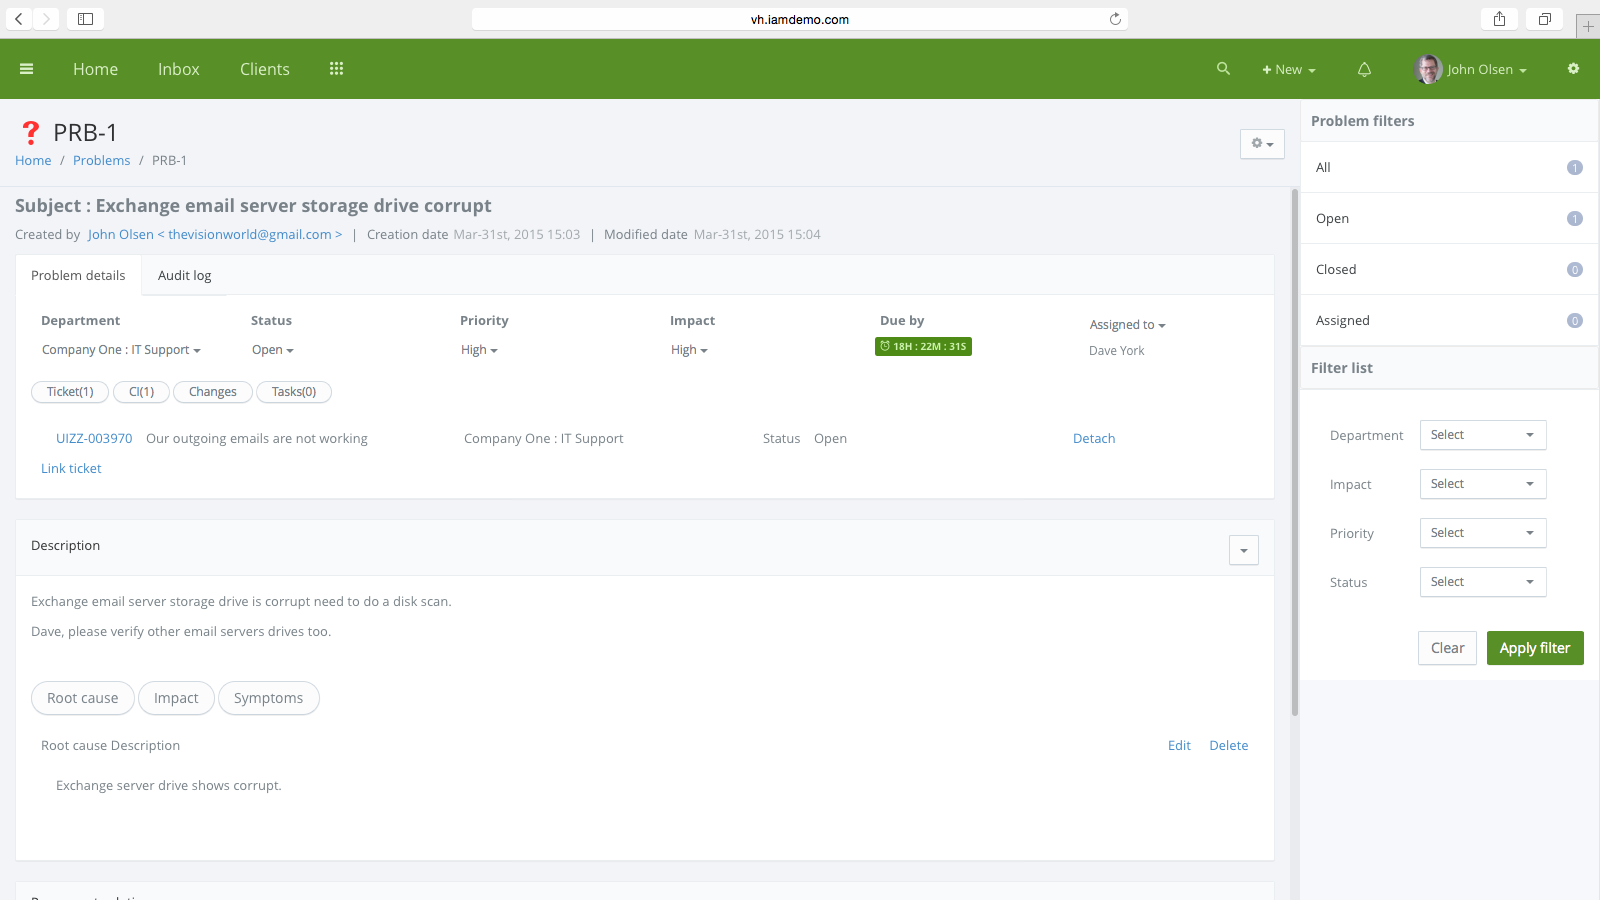Delete the root cause description
Screen dimensions: 1600x900
(1228, 745)
